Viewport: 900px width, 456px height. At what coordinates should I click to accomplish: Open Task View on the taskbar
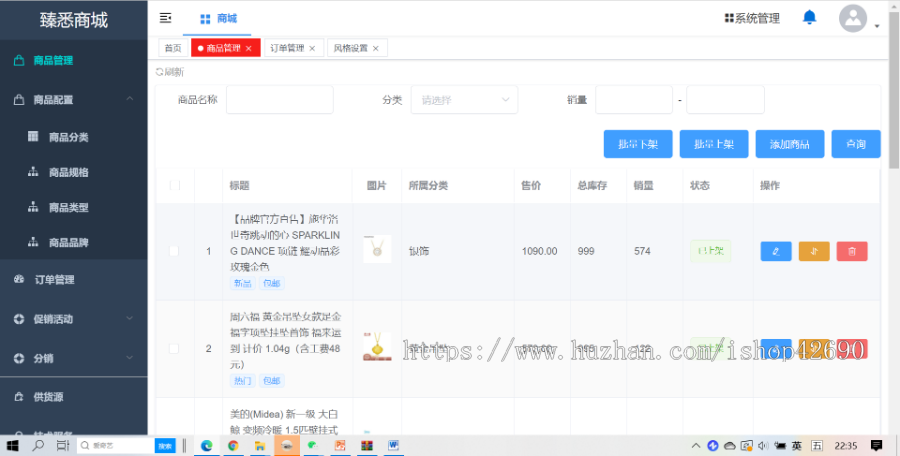(x=63, y=446)
